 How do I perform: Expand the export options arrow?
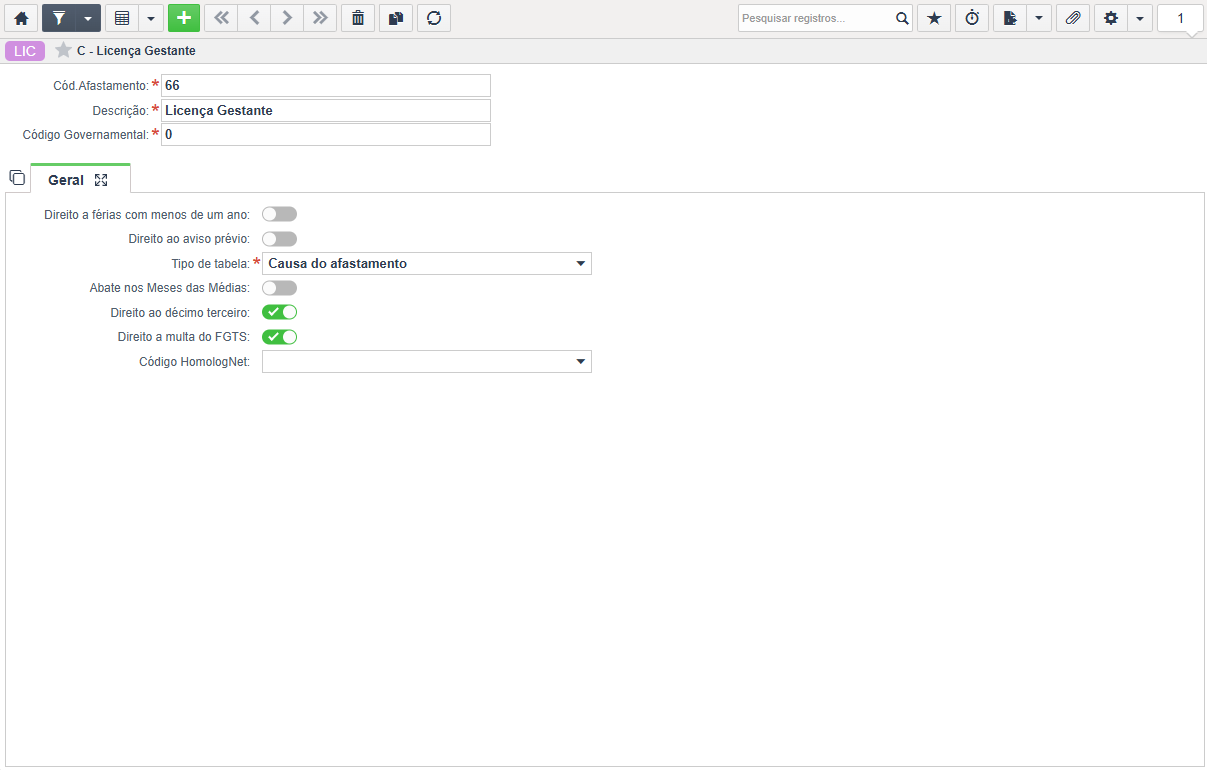coord(1040,18)
